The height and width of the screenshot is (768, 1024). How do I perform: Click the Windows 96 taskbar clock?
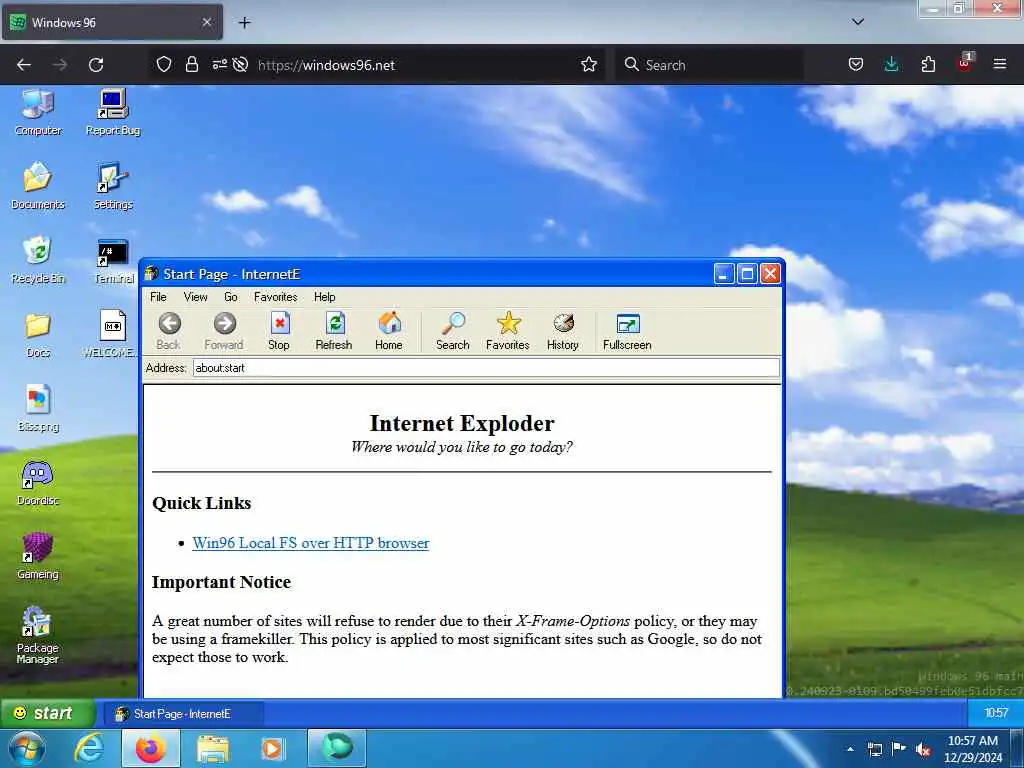pyautogui.click(x=995, y=712)
